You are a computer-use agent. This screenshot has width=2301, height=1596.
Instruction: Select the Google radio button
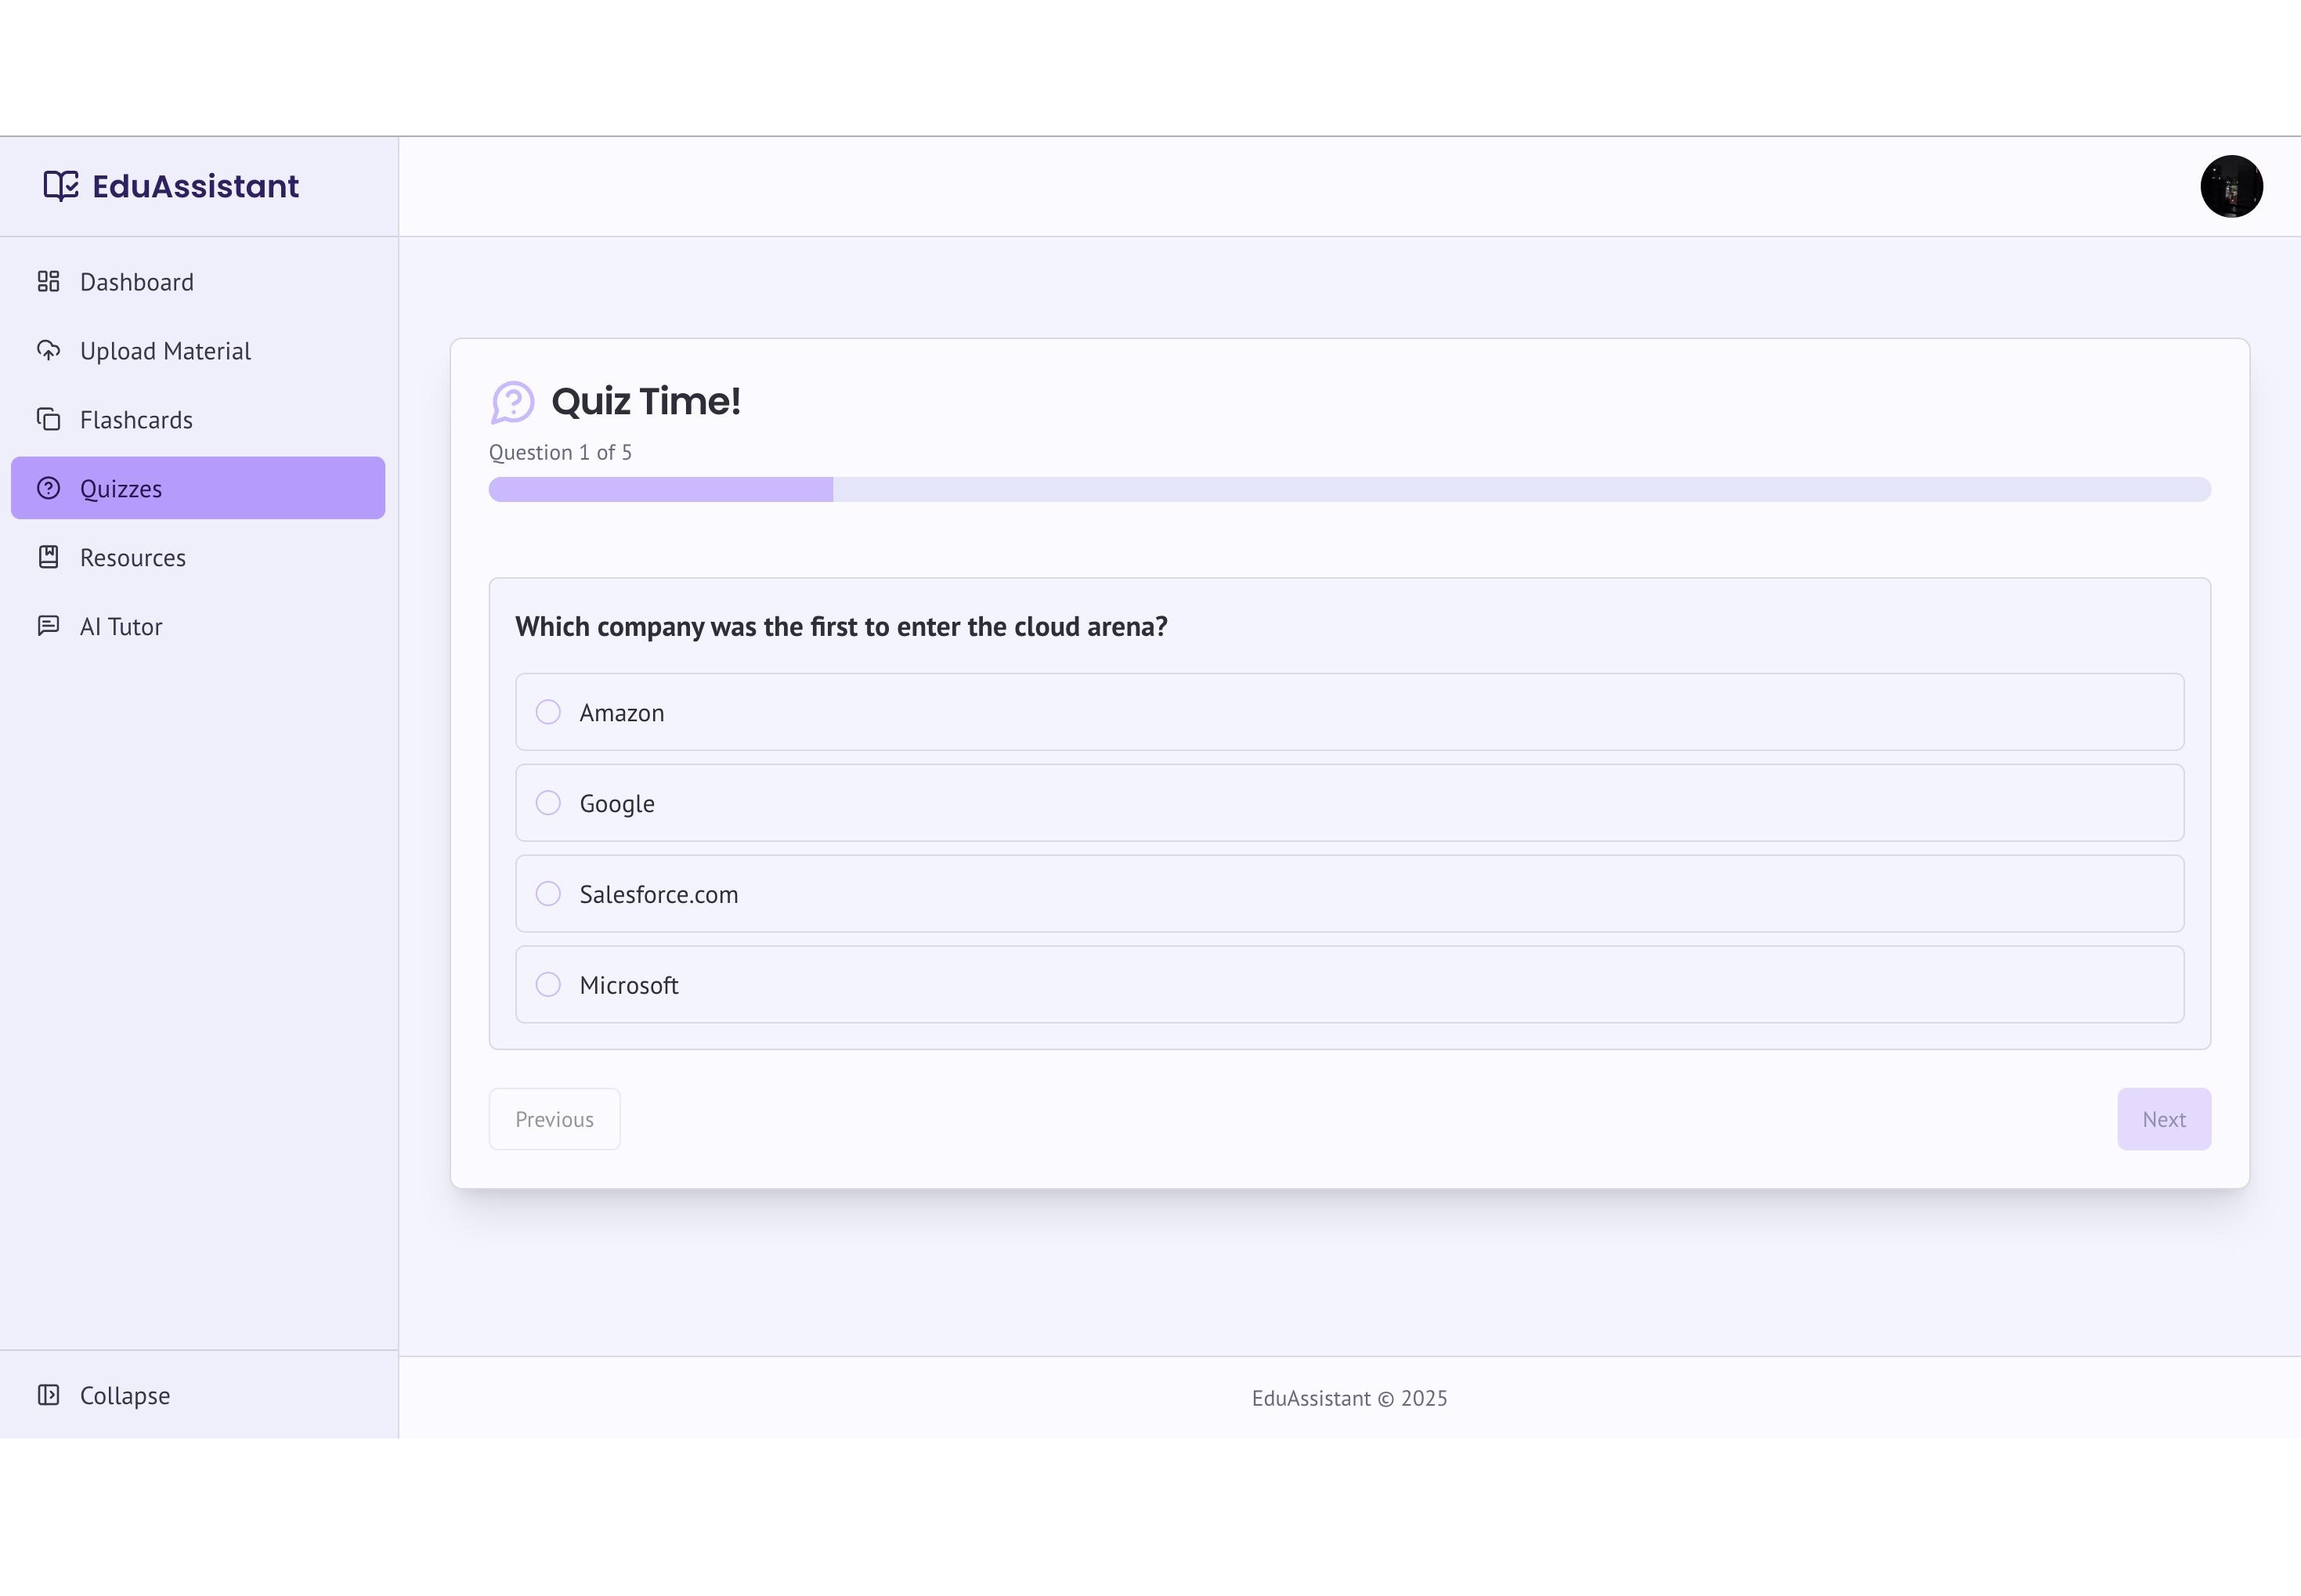pos(548,803)
